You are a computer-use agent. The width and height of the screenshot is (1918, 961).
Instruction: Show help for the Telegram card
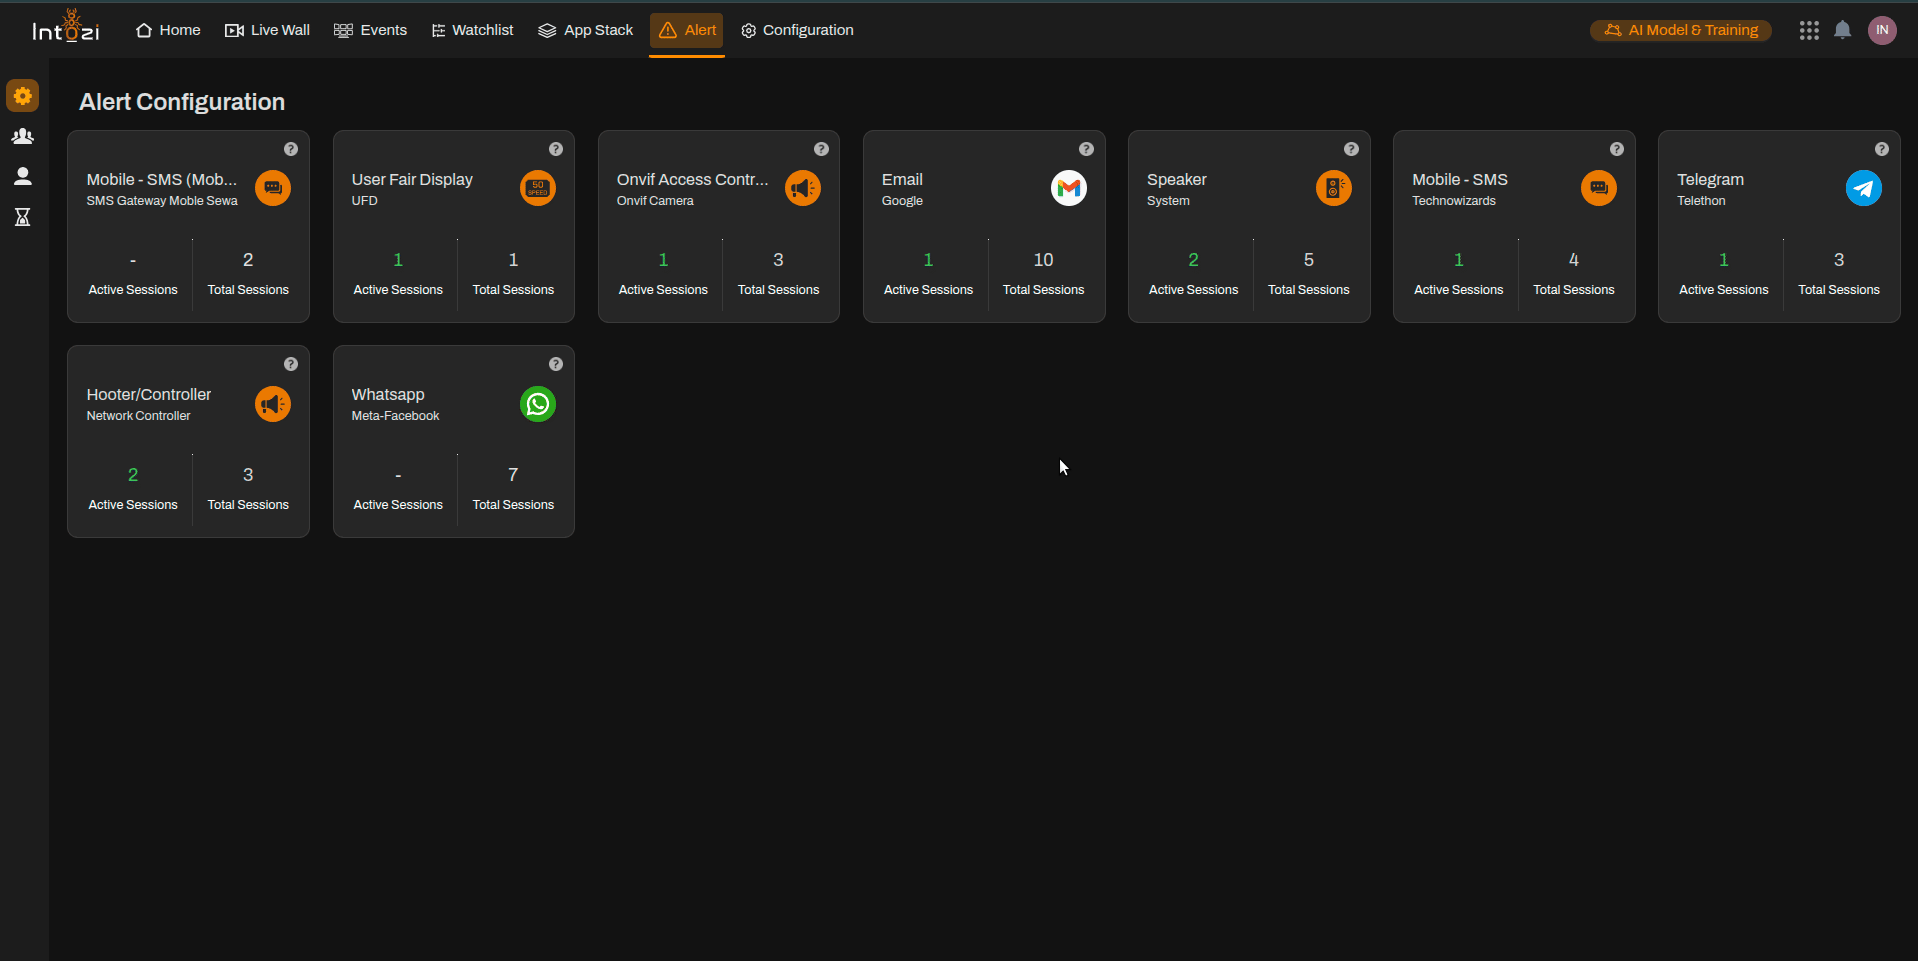click(x=1881, y=149)
